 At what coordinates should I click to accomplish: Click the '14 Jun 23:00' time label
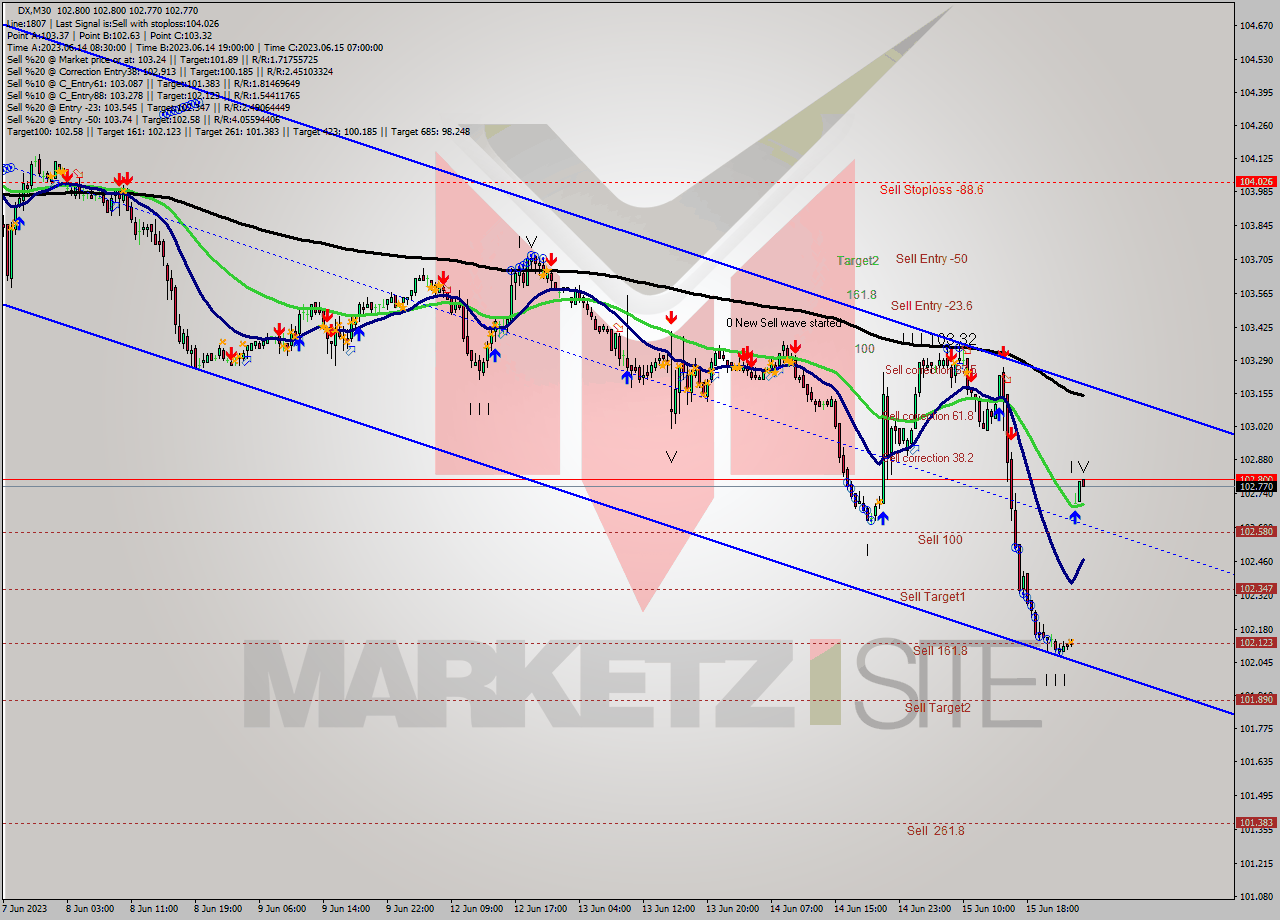point(924,909)
